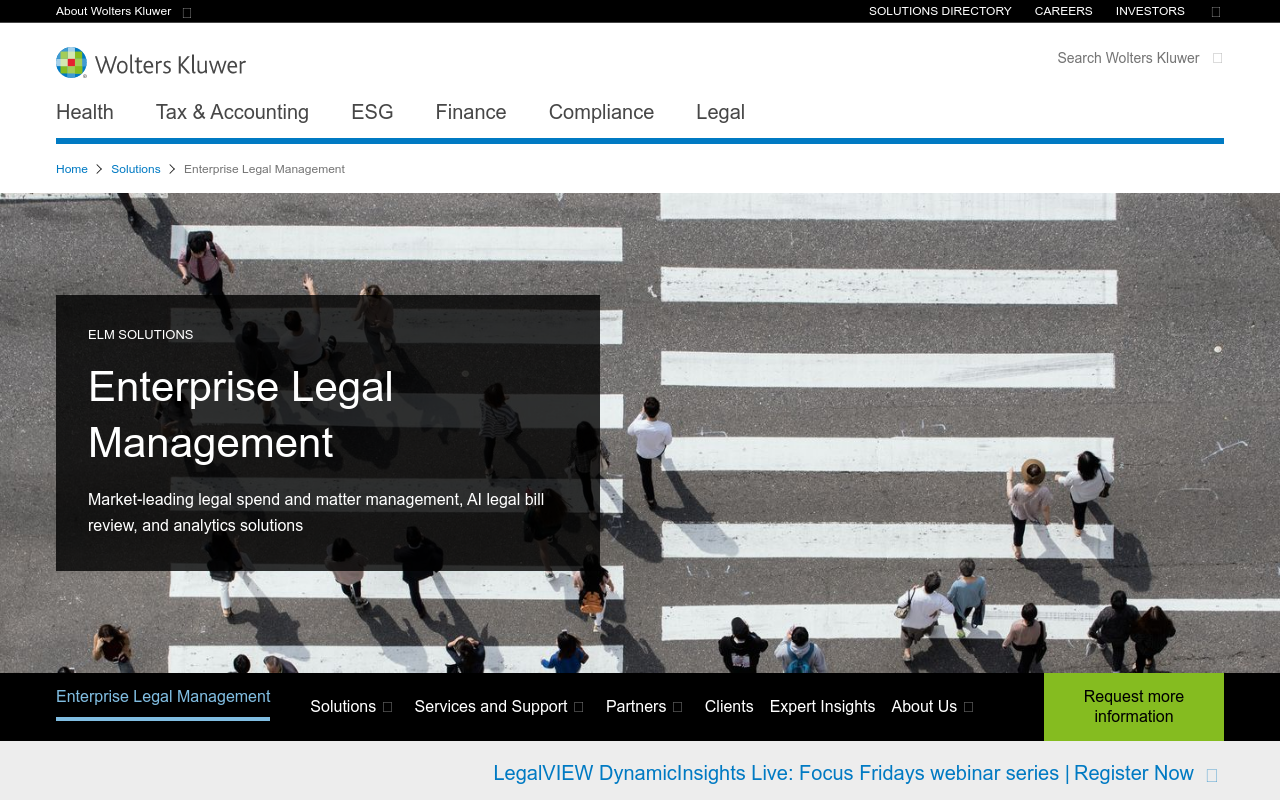Expand the About Us dropdown
Image resolution: width=1280 pixels, height=800 pixels.
924,706
